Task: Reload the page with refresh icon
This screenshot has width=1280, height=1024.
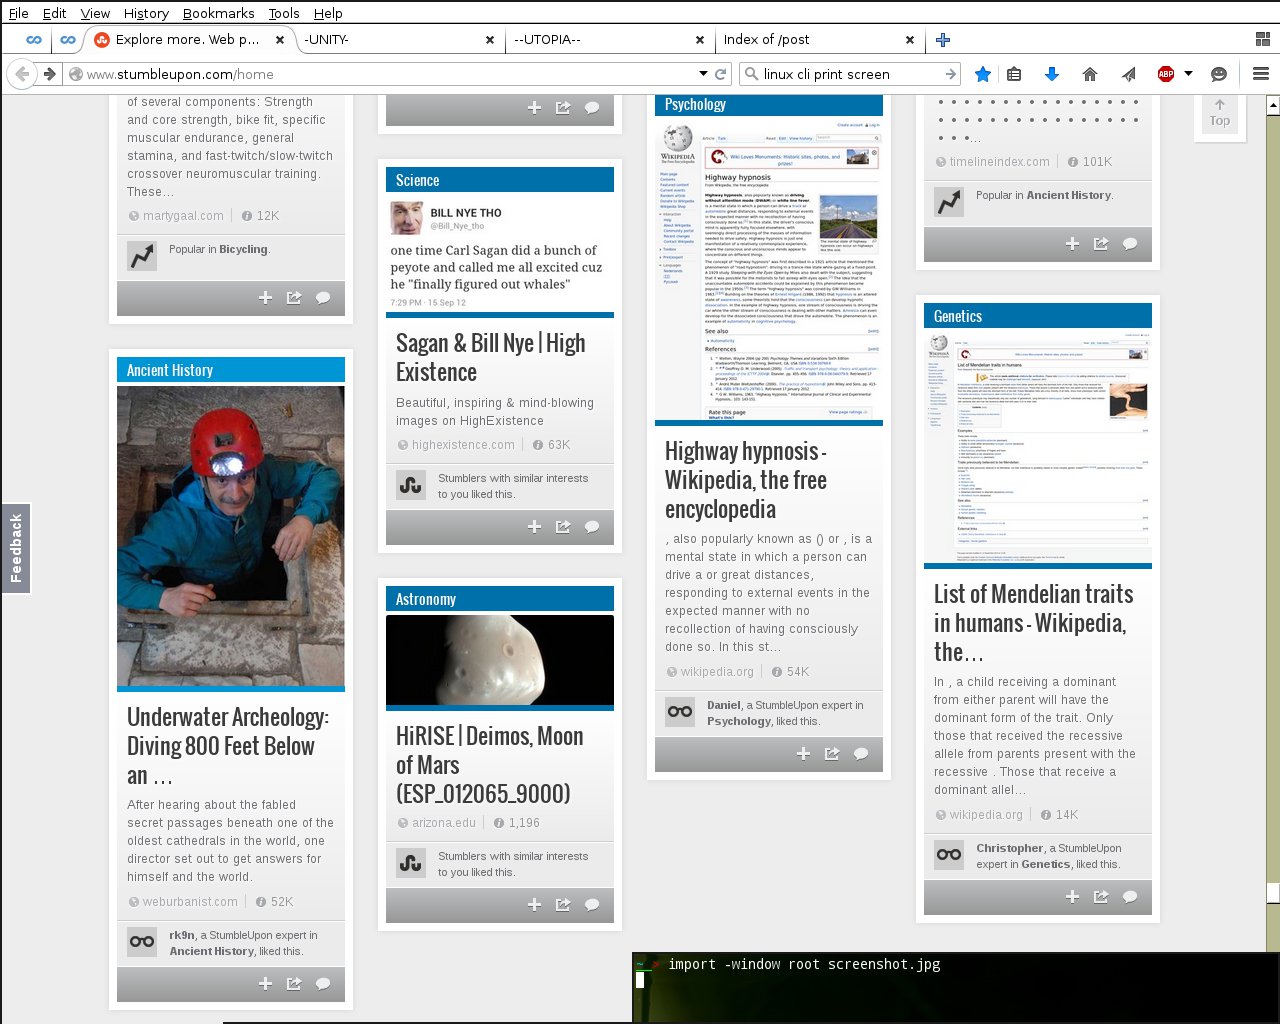Action: (x=720, y=74)
